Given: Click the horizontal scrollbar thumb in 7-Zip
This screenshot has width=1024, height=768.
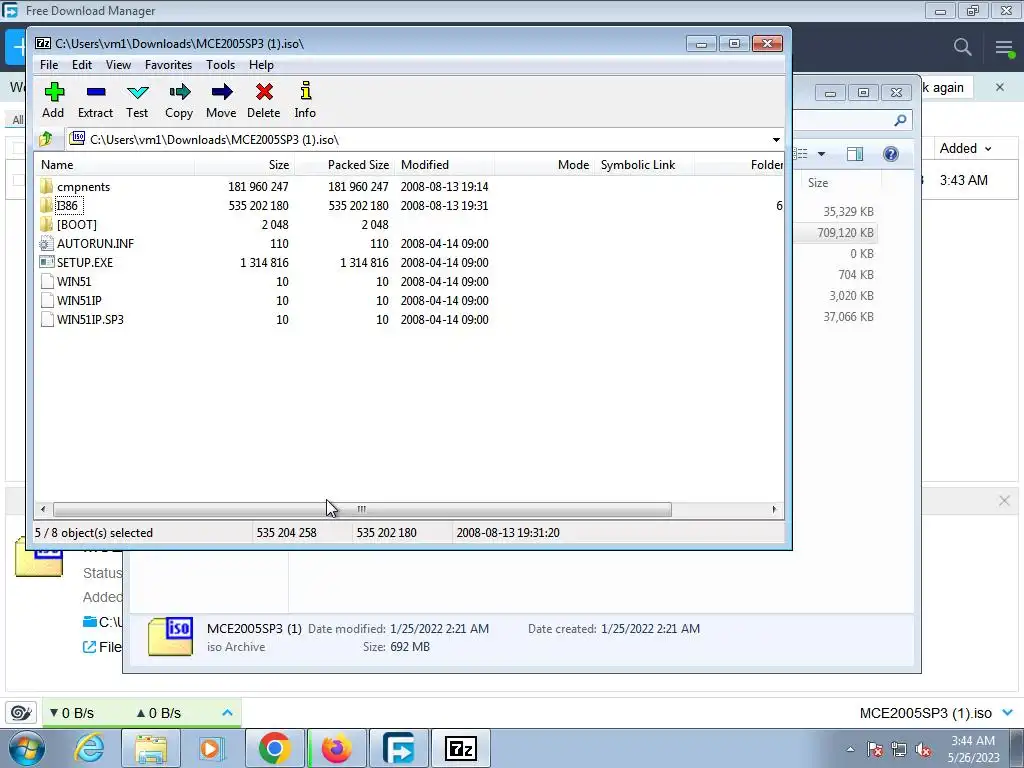Looking at the screenshot, I should (362, 509).
